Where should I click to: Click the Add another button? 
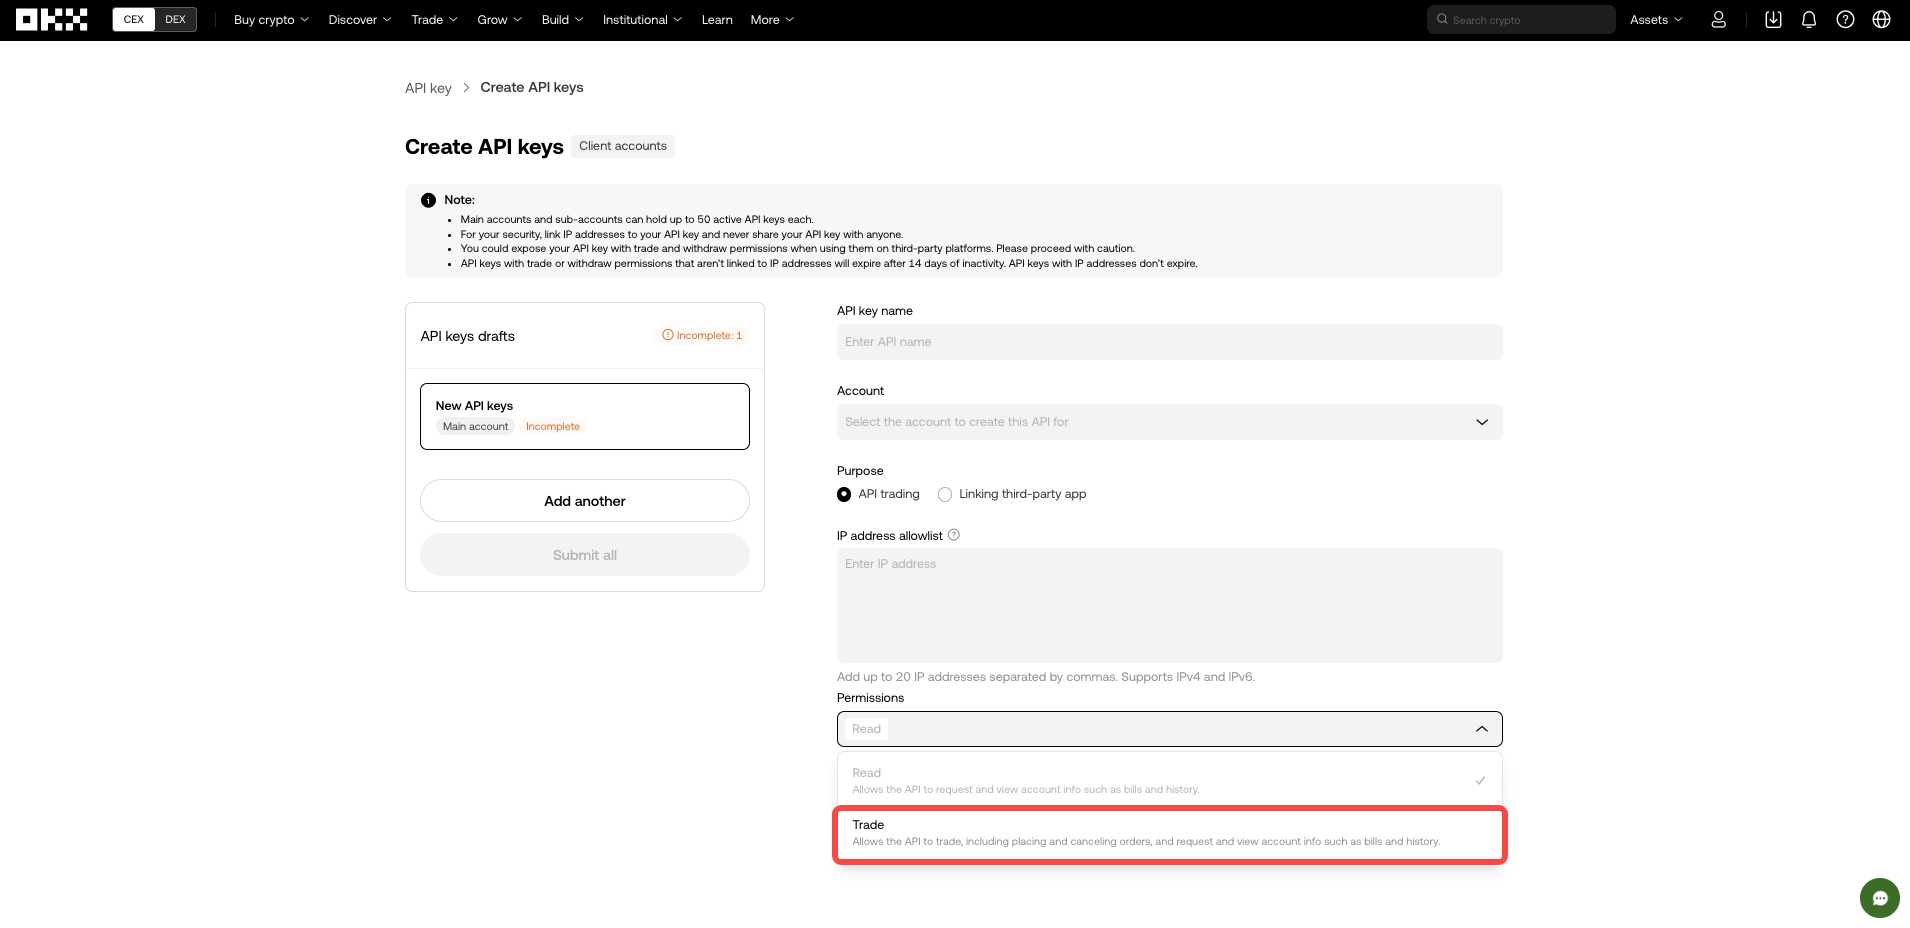coord(584,500)
